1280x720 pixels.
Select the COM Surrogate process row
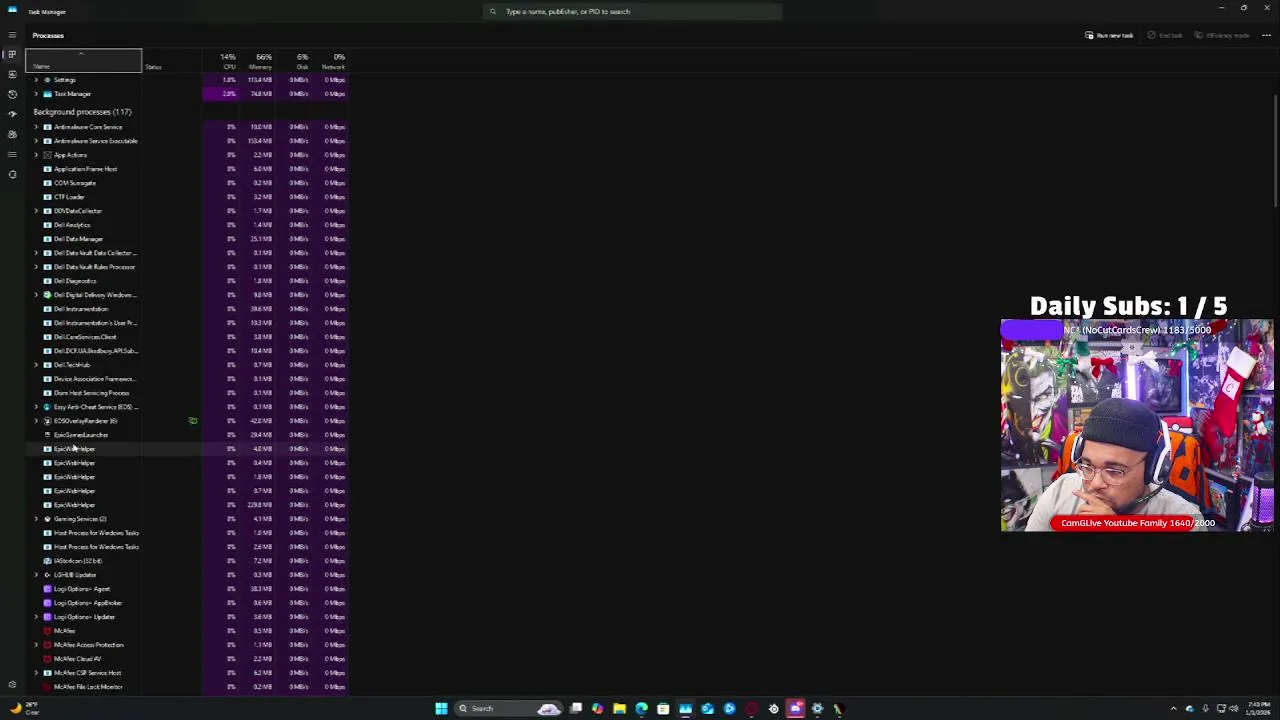187,183
